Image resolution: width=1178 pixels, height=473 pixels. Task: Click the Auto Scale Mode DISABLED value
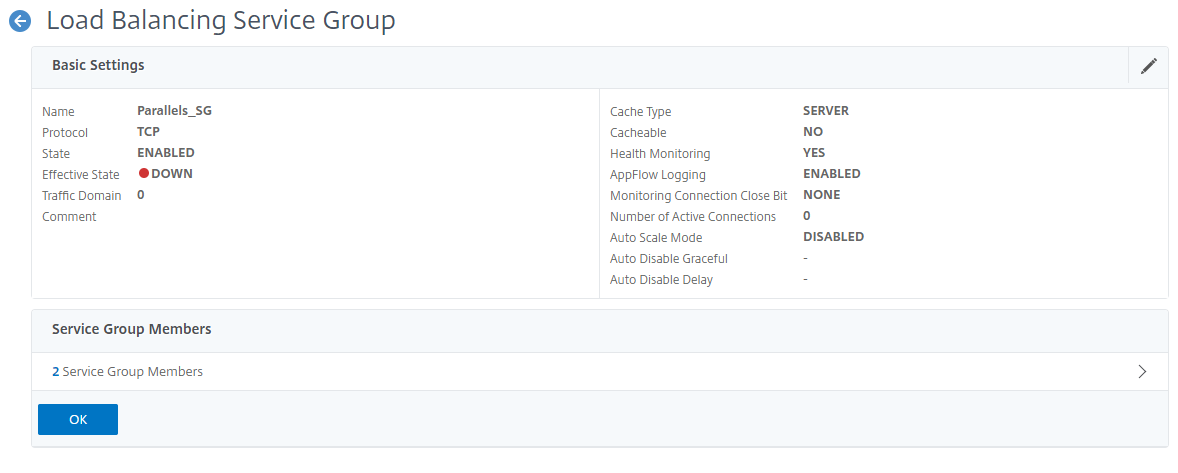[x=833, y=237]
